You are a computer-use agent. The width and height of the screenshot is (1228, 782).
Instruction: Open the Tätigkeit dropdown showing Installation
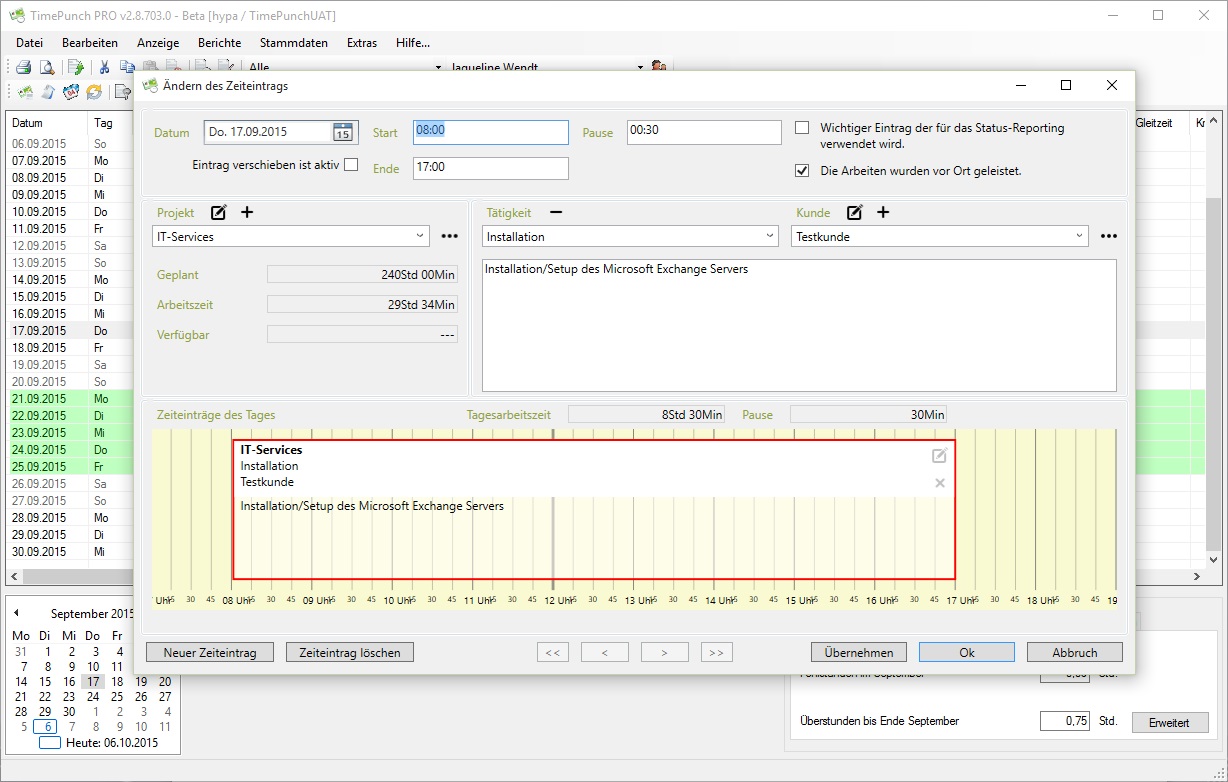[769, 237]
